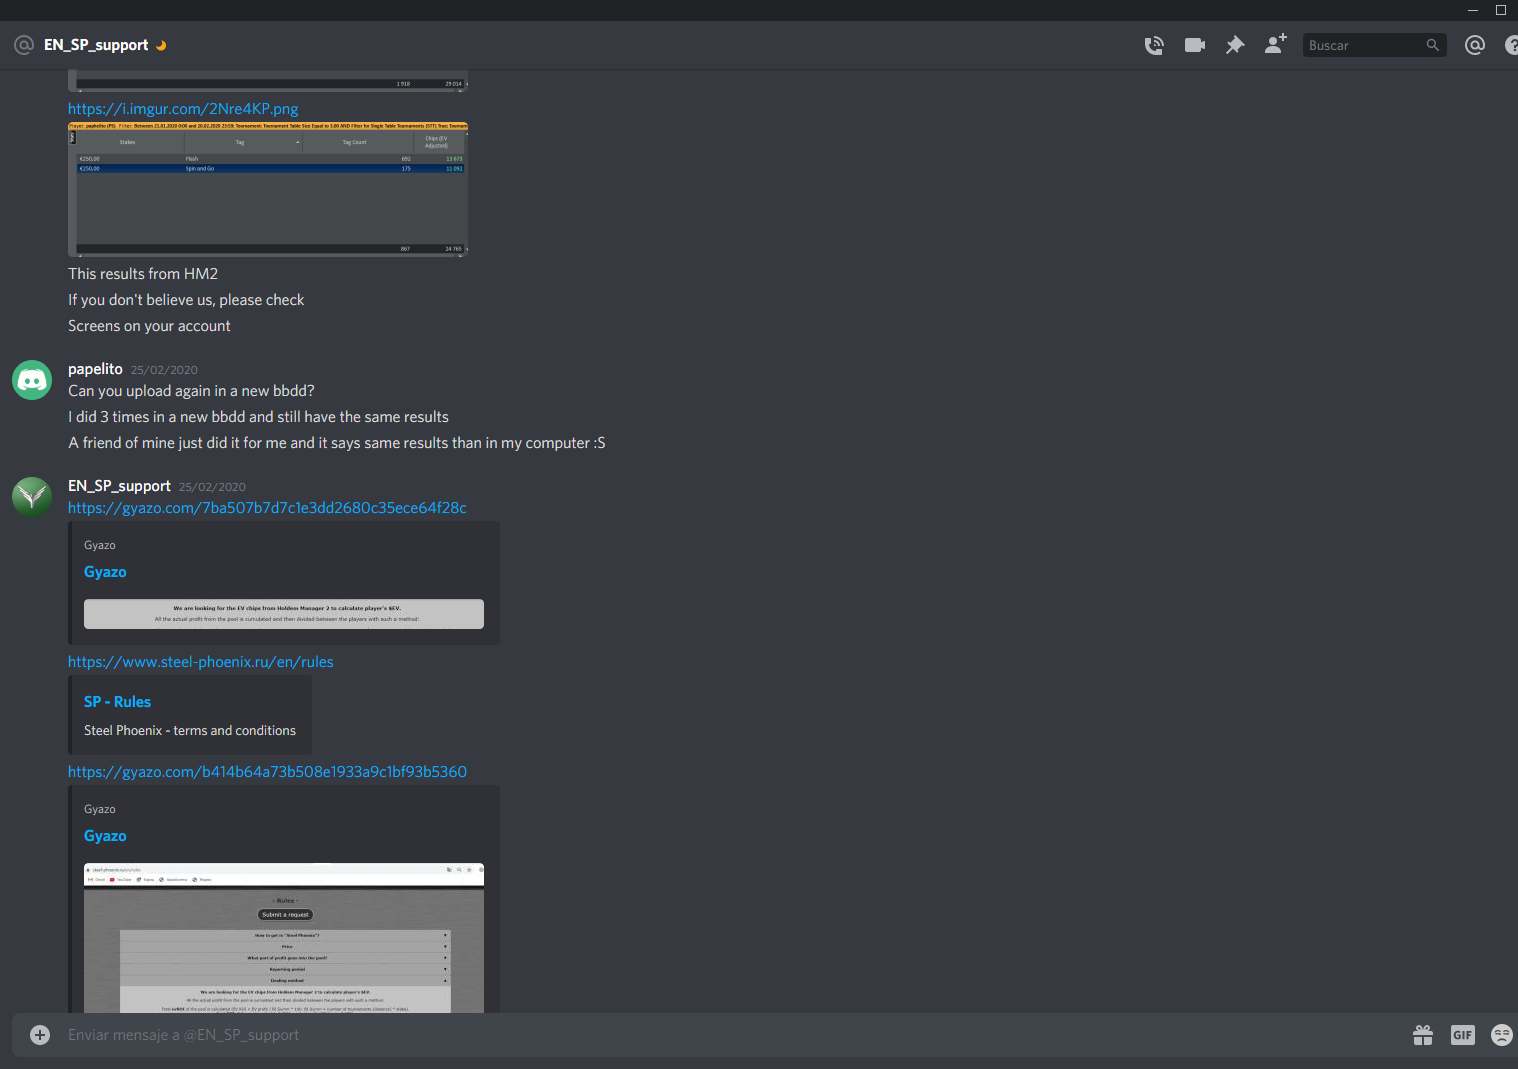Click the search magnifier icon

coord(1432,45)
